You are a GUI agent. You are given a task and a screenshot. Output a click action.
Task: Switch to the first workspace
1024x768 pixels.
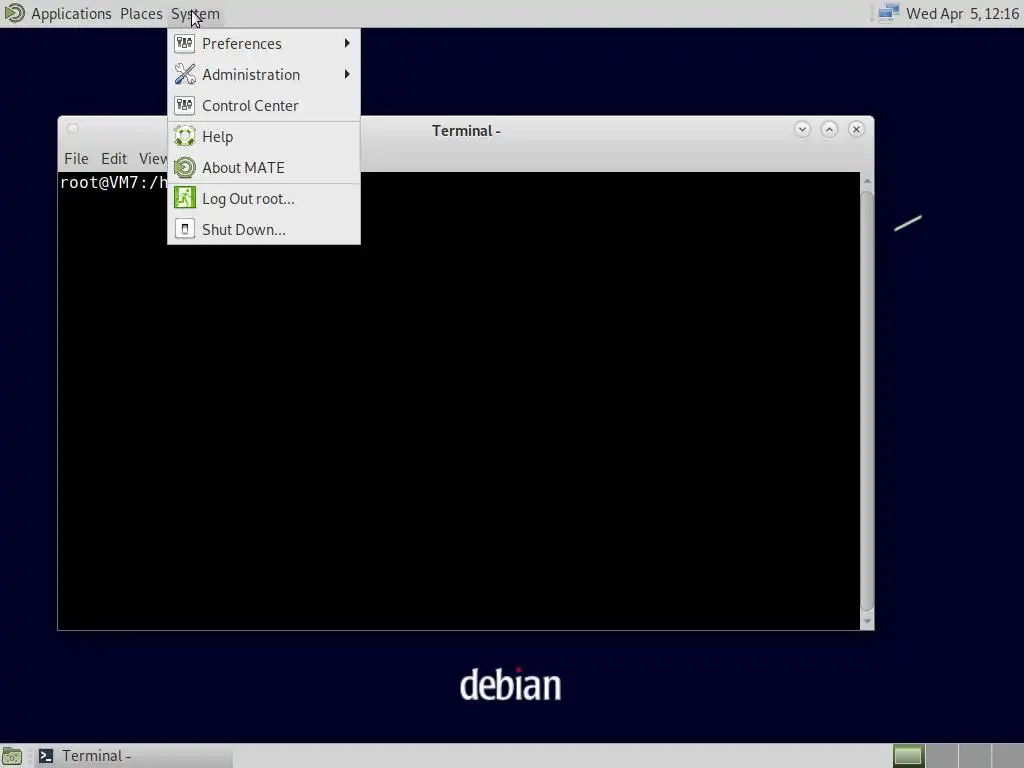pyautogui.click(x=908, y=756)
